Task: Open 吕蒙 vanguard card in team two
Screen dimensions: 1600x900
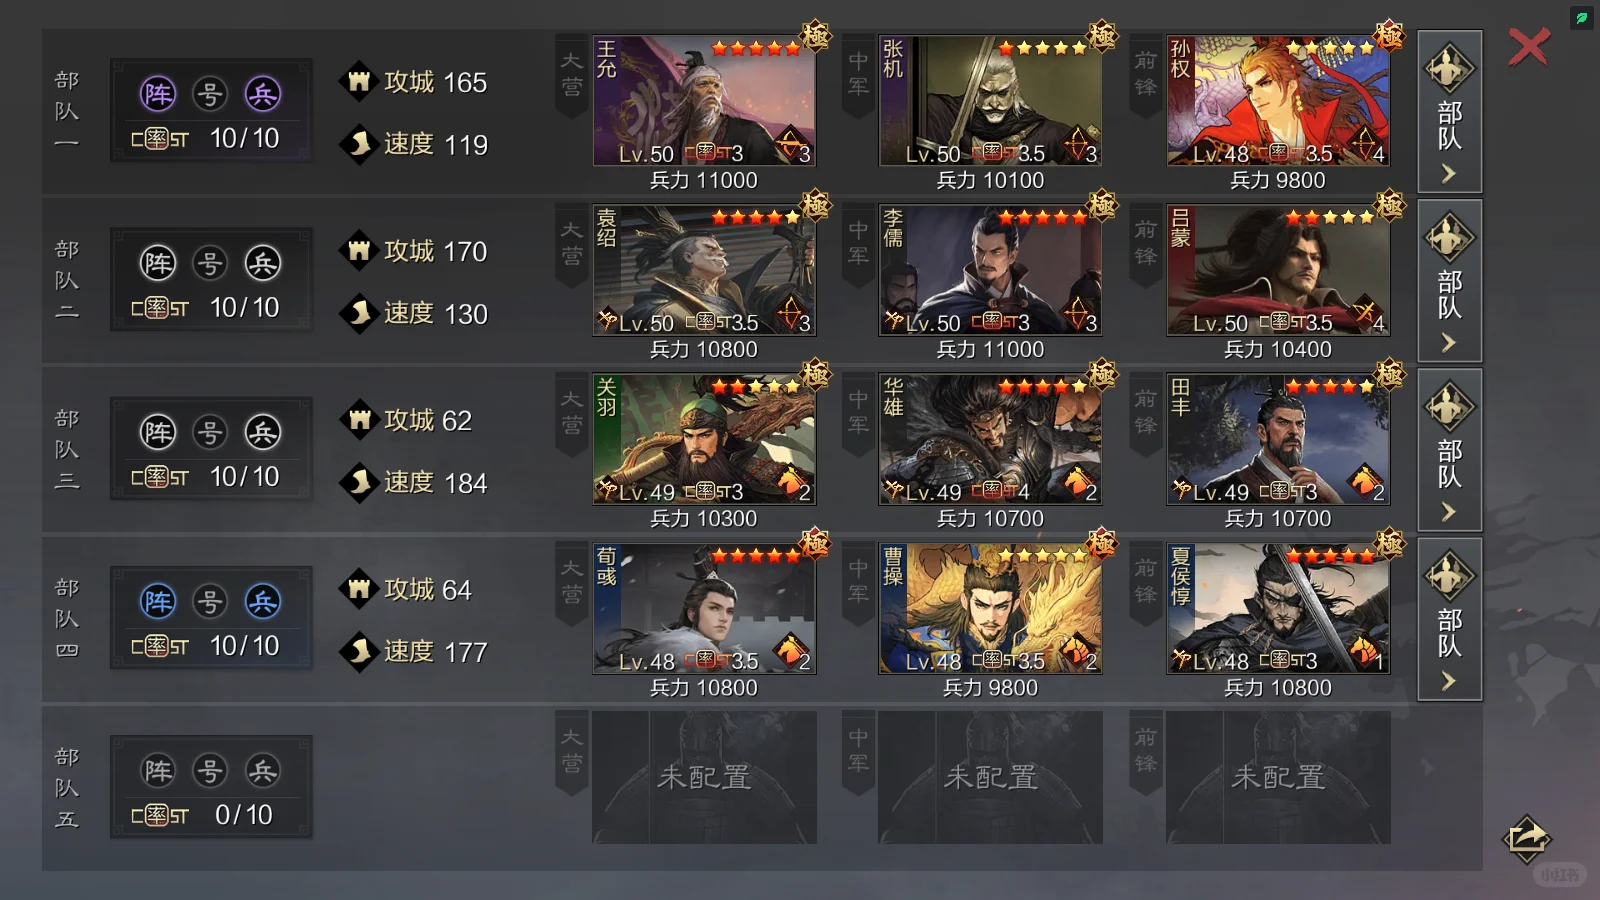Action: tap(1278, 270)
